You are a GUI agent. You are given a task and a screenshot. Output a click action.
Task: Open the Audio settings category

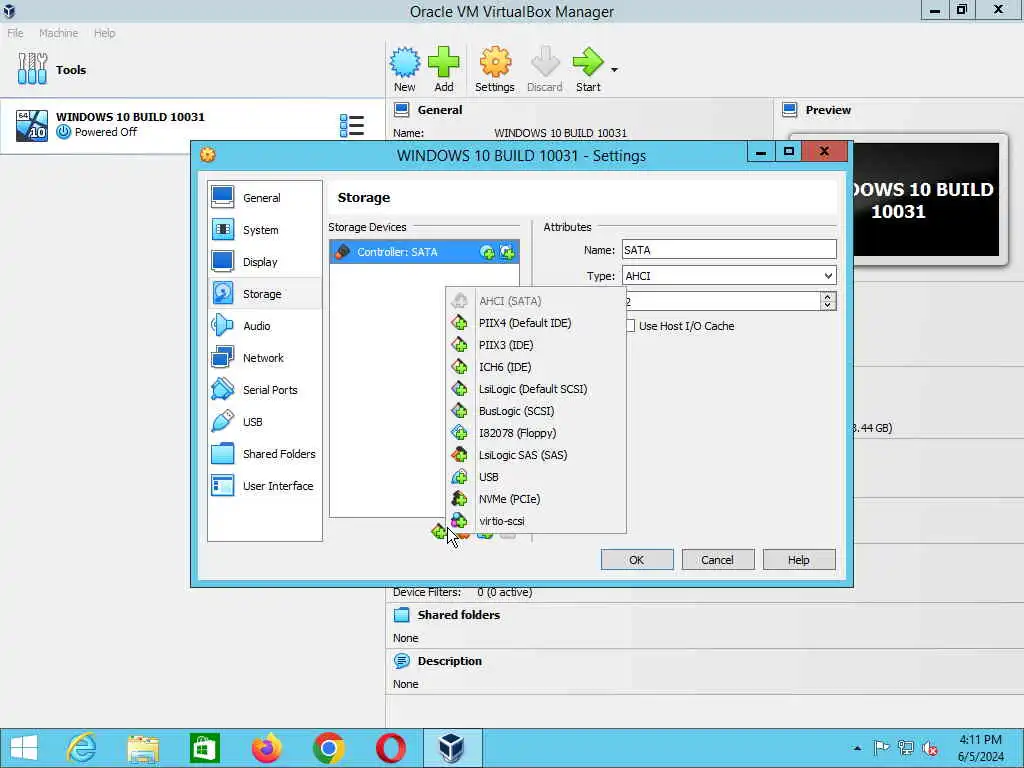click(264, 326)
